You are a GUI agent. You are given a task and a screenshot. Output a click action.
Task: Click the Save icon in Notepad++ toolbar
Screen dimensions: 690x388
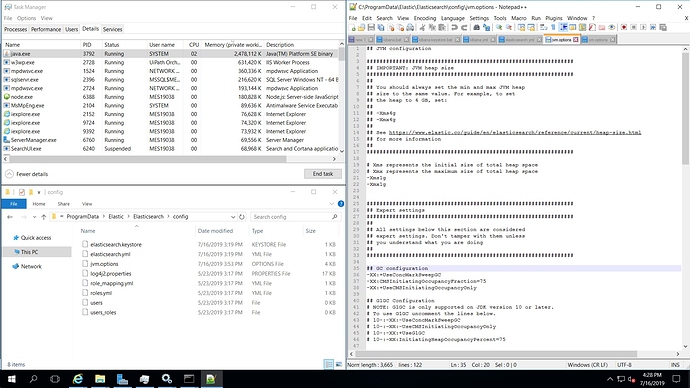(371, 27)
